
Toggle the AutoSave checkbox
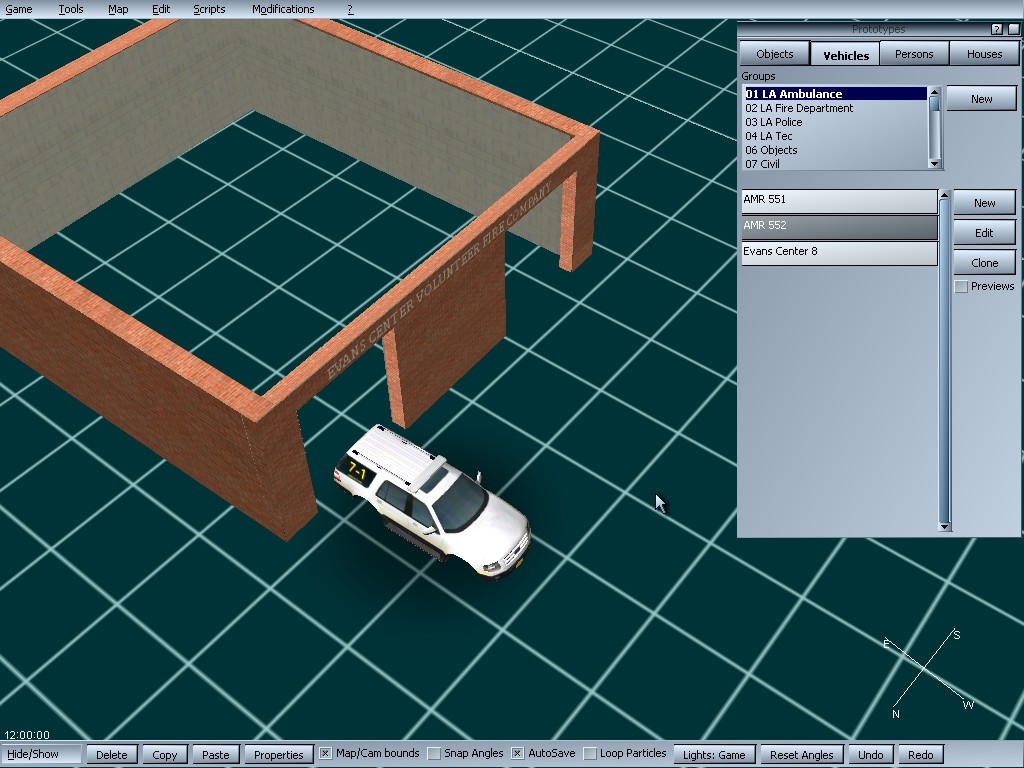click(517, 754)
